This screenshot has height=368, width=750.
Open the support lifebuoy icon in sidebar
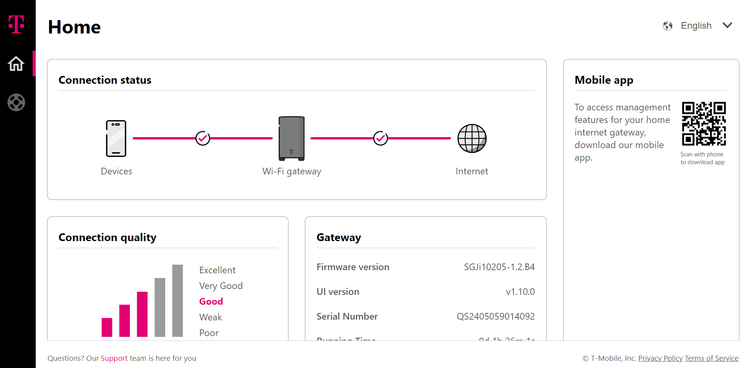[x=16, y=102]
